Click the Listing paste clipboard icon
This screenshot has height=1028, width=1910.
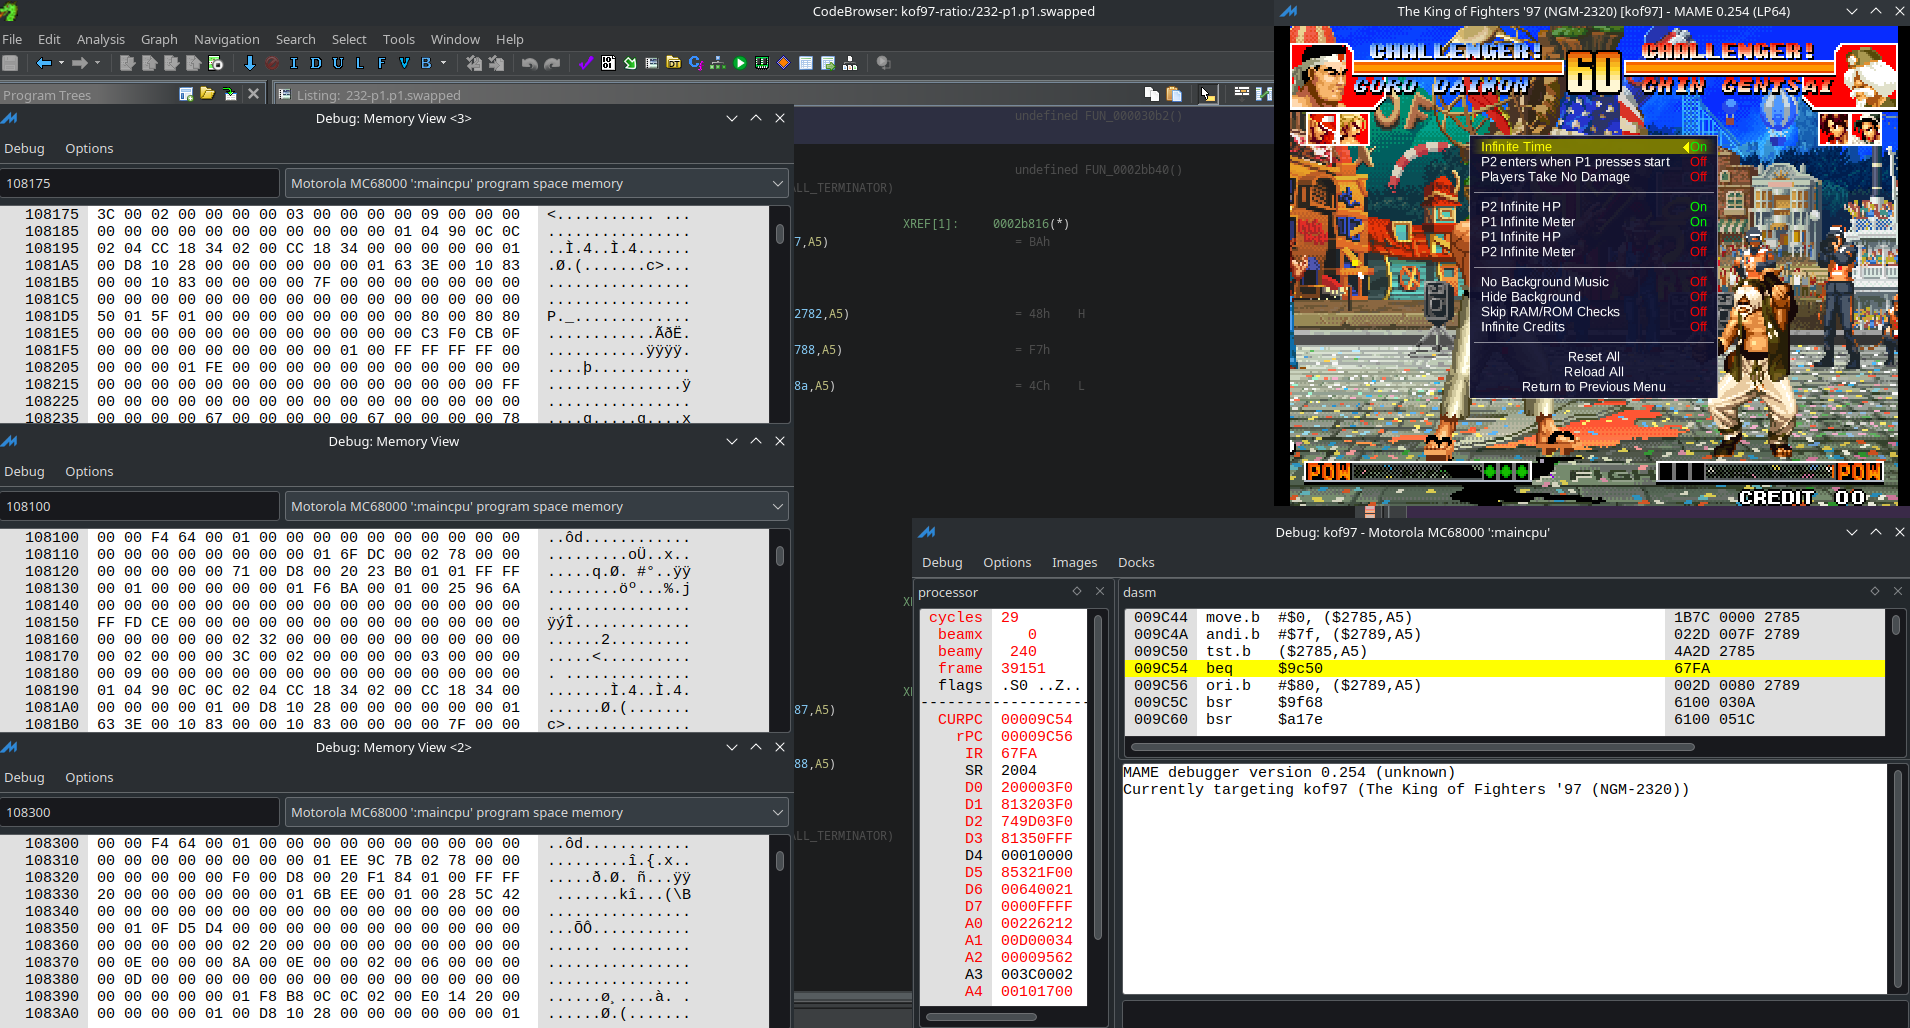[x=1174, y=94]
